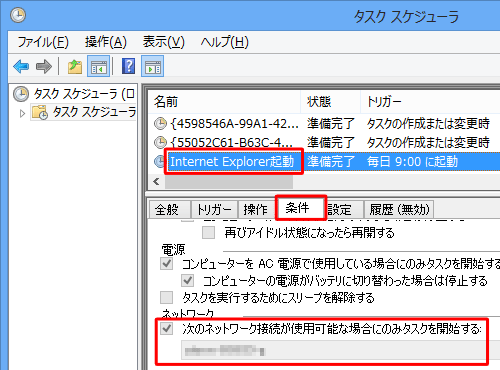
Task: Toggle 次のネットワーク接続が使用可能な場合 checkbox
Action: click(x=167, y=329)
